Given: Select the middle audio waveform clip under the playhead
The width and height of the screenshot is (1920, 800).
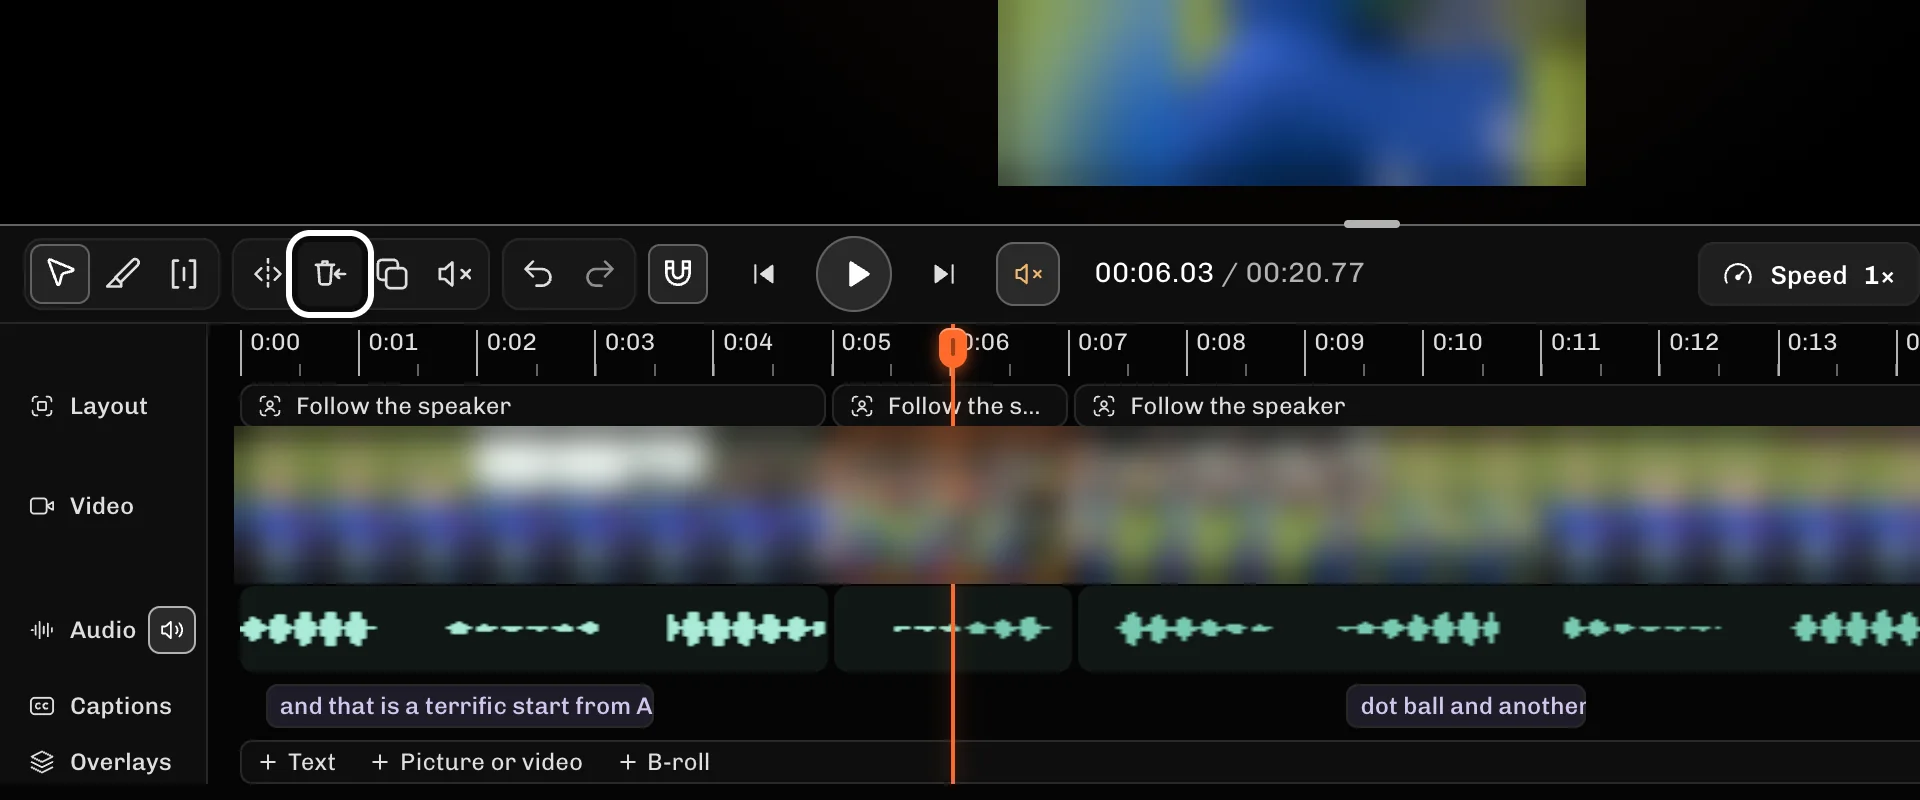Looking at the screenshot, I should point(953,629).
